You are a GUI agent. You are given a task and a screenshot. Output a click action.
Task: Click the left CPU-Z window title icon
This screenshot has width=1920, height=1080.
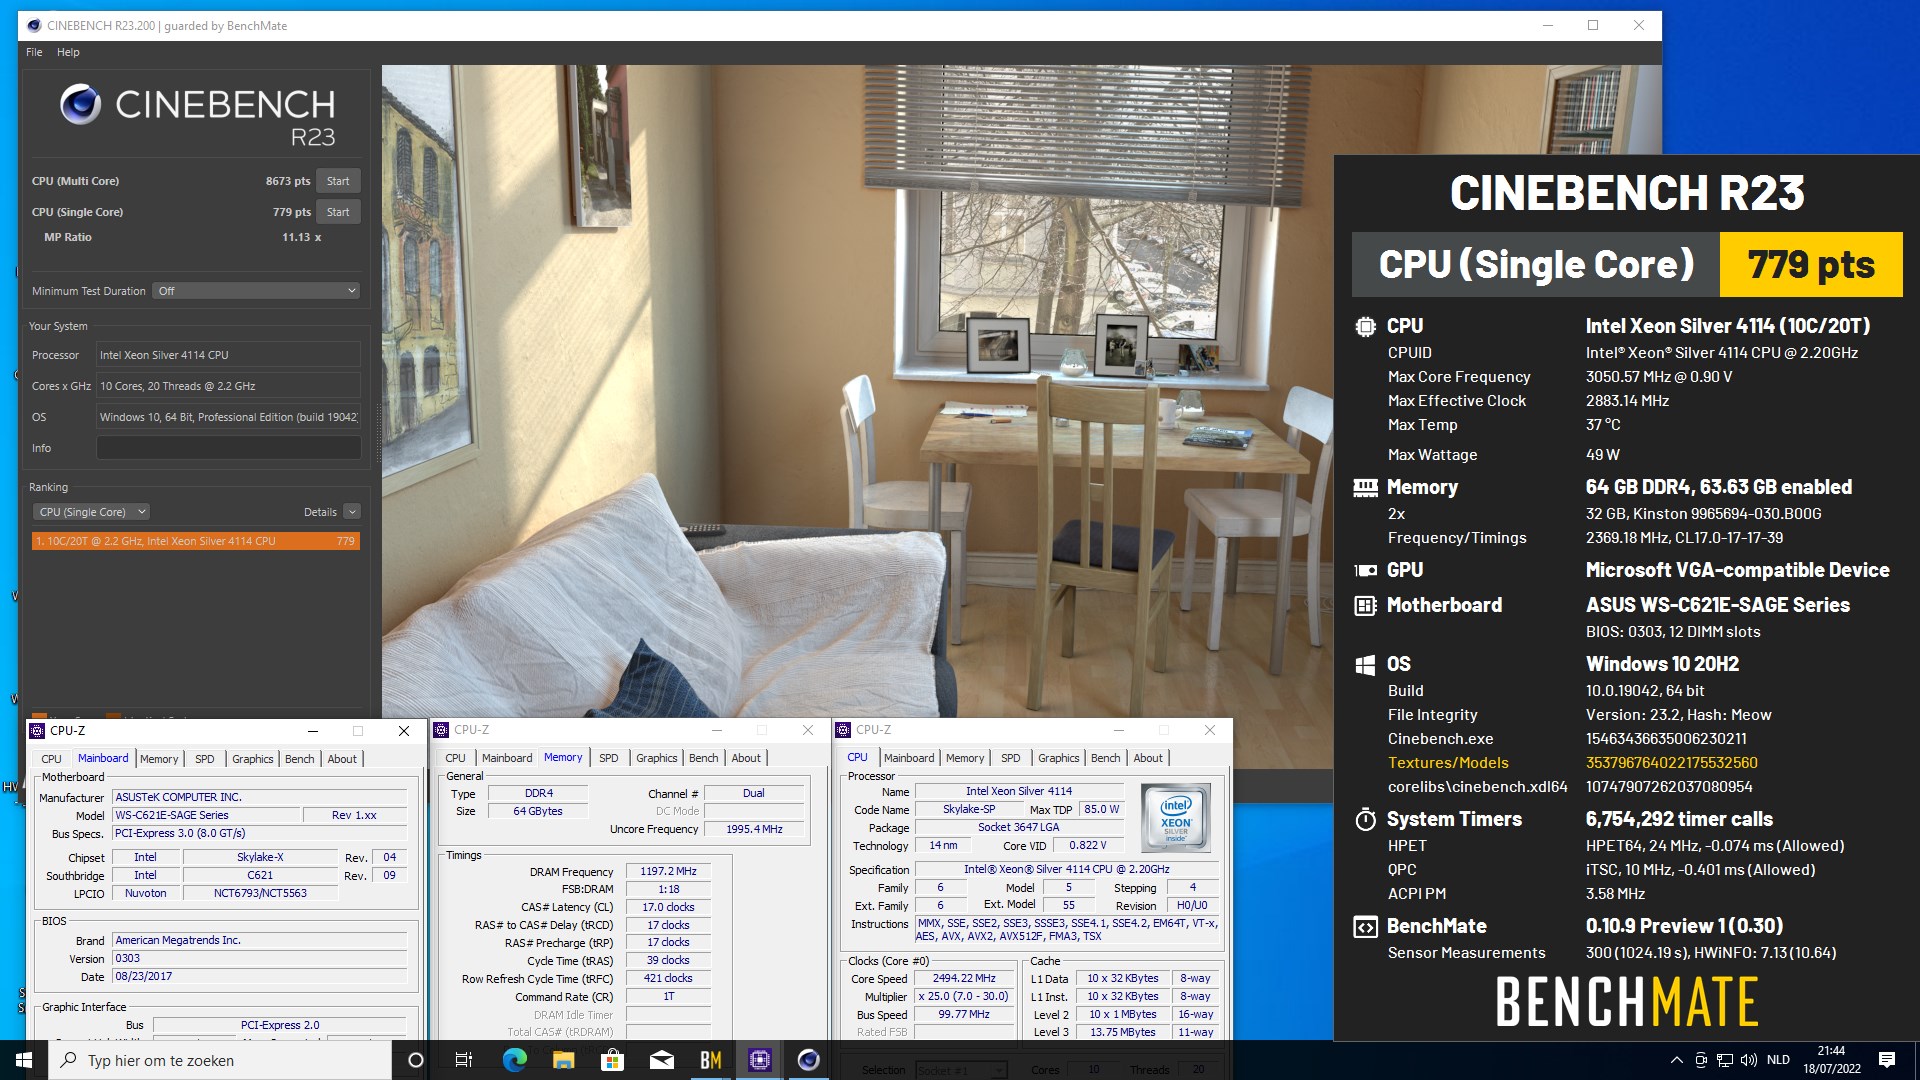point(38,731)
